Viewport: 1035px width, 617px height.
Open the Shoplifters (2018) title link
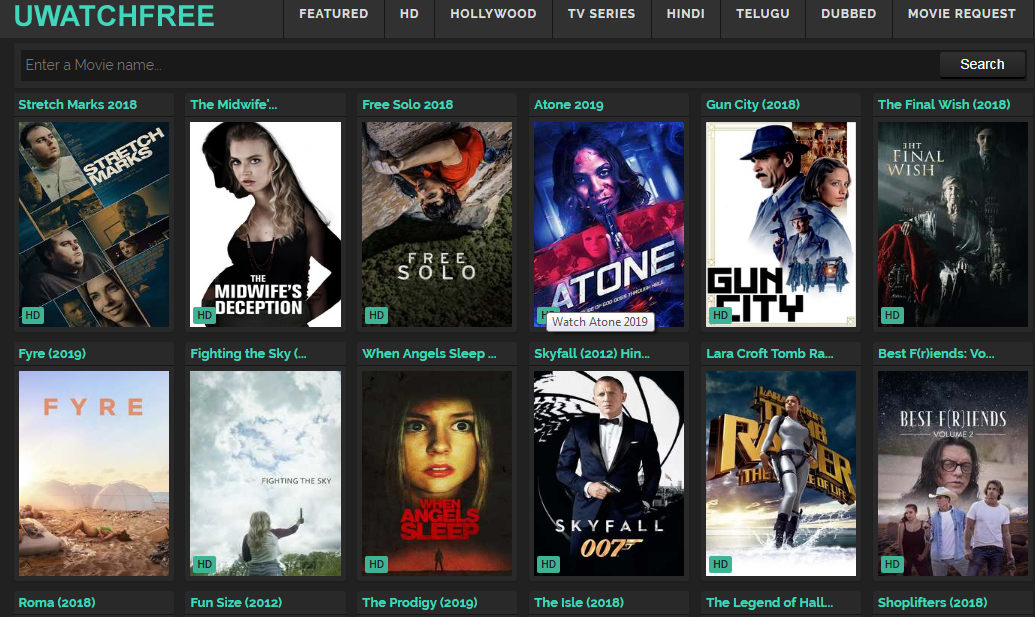(x=933, y=602)
